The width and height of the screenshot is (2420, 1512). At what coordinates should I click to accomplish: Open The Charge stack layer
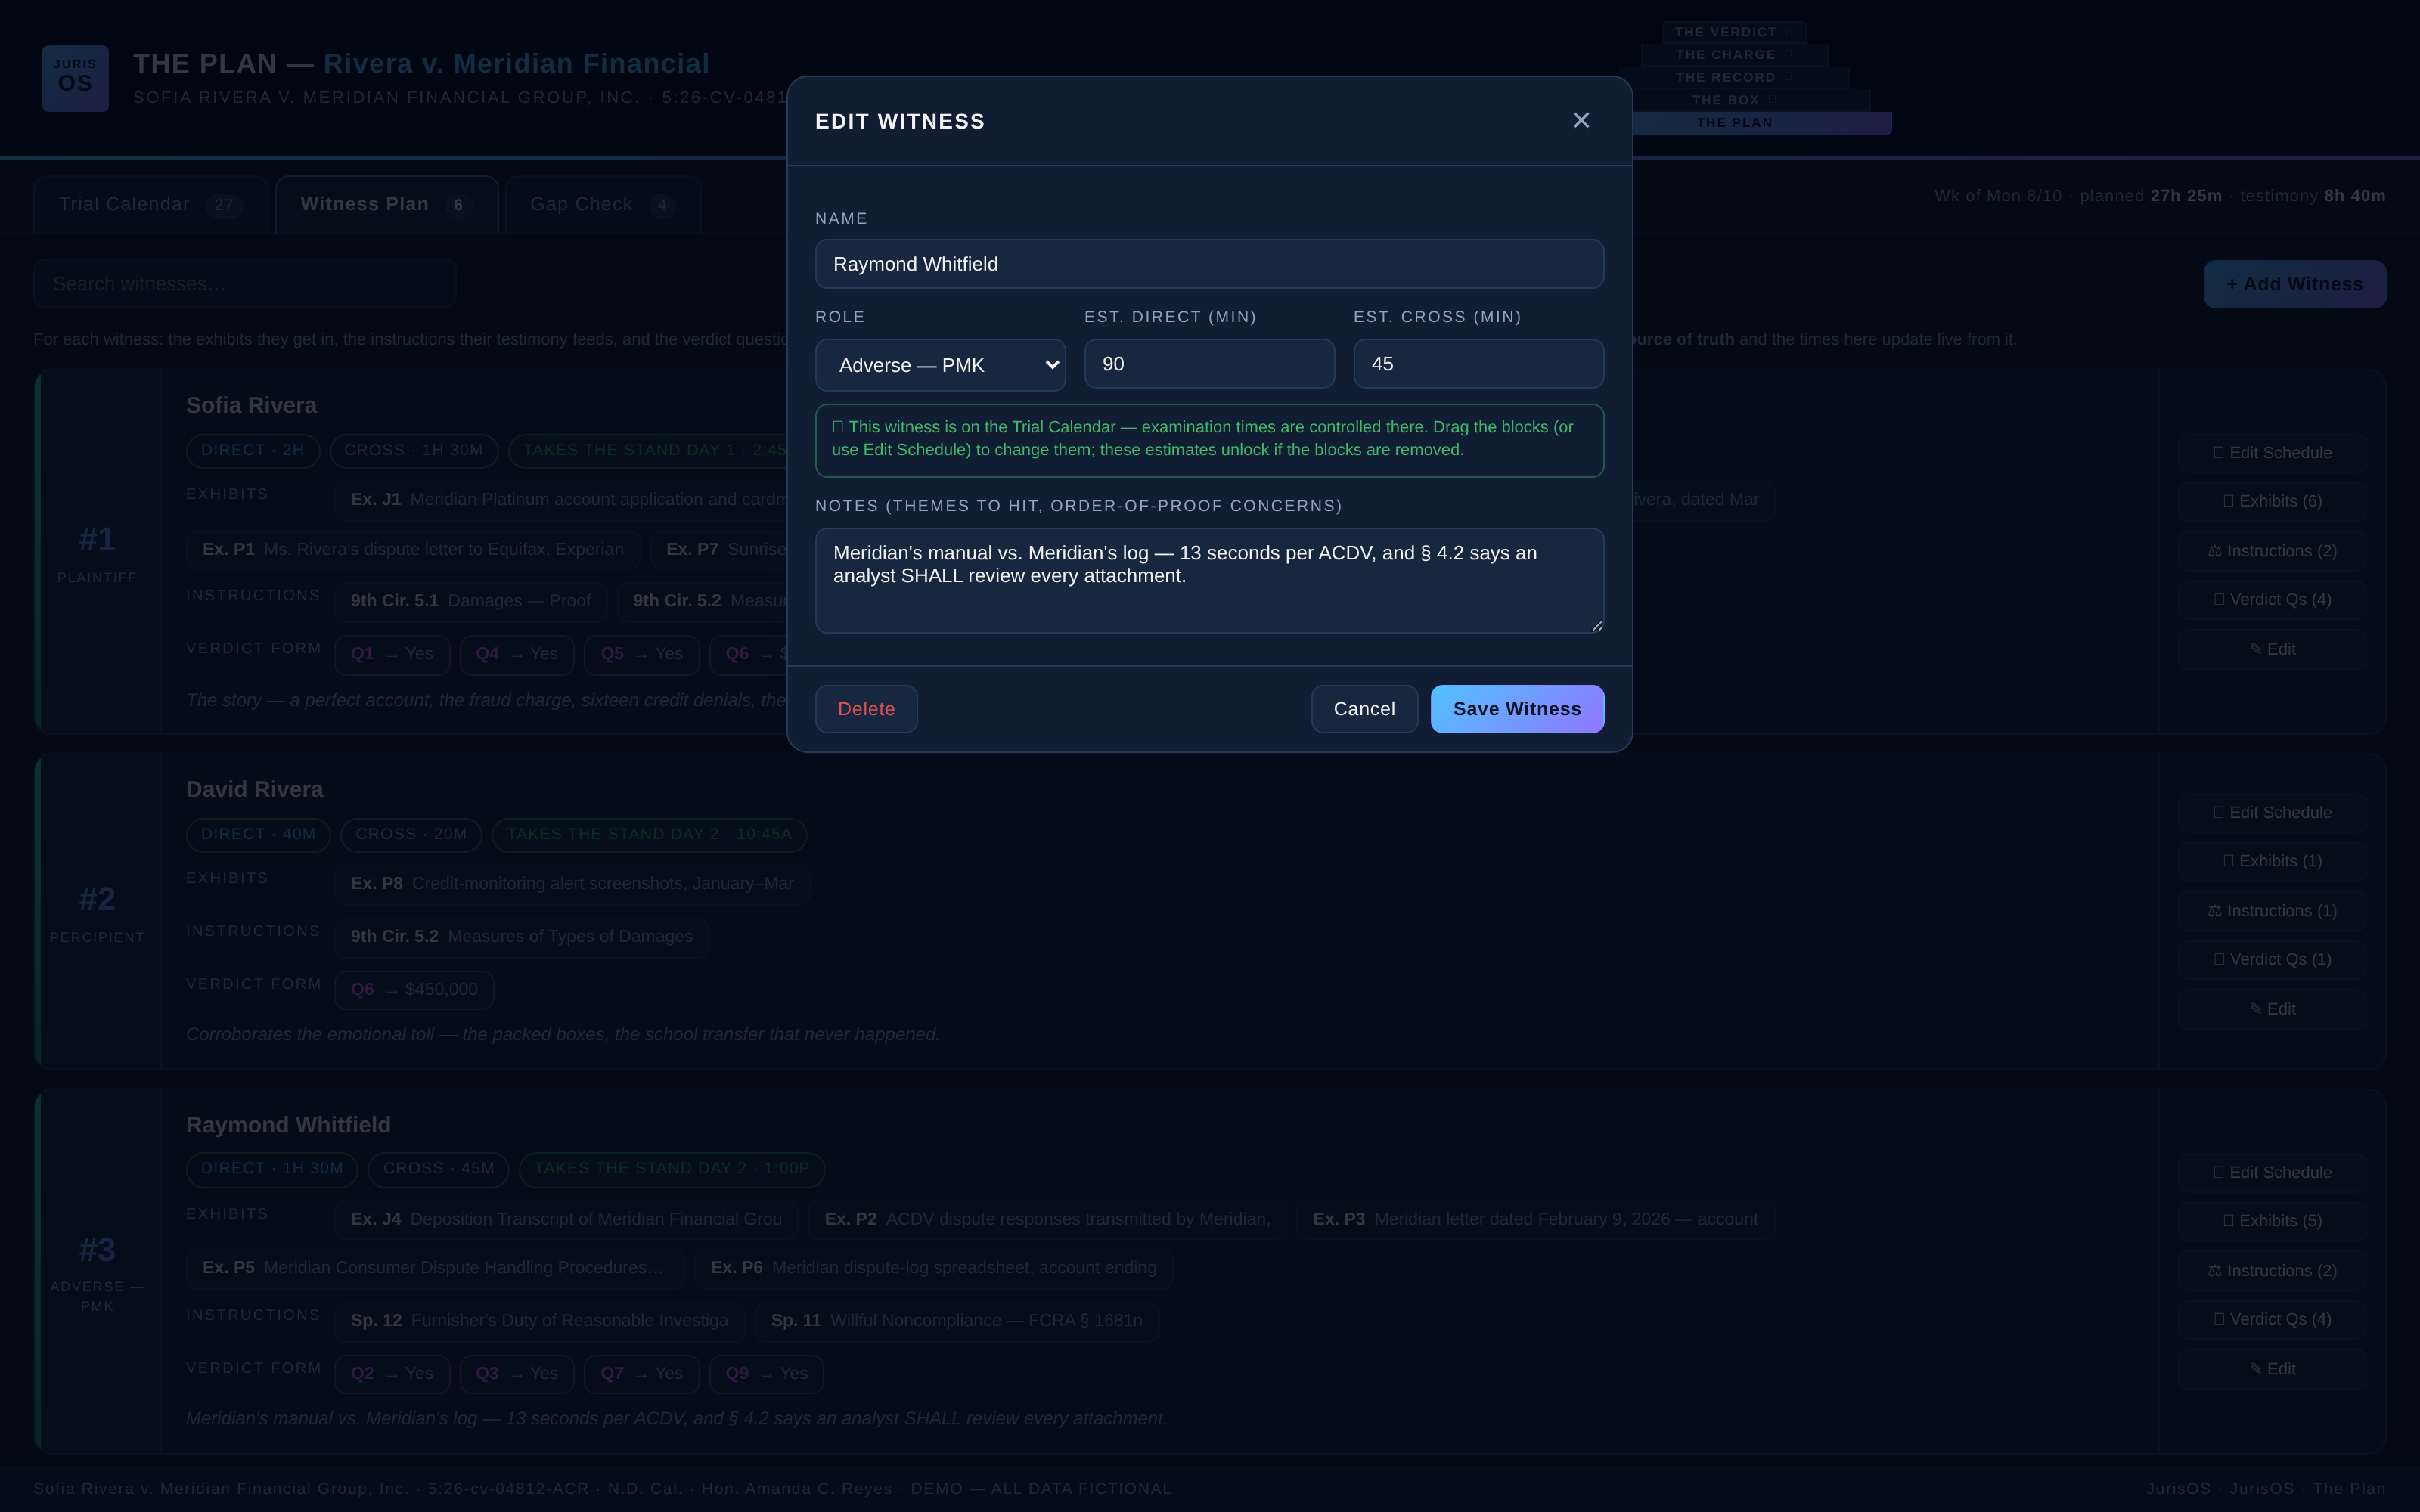coord(1734,55)
